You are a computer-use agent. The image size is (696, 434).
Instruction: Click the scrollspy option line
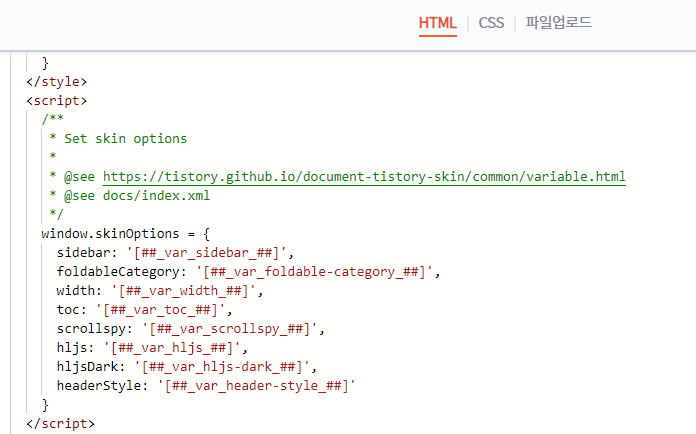pos(190,329)
